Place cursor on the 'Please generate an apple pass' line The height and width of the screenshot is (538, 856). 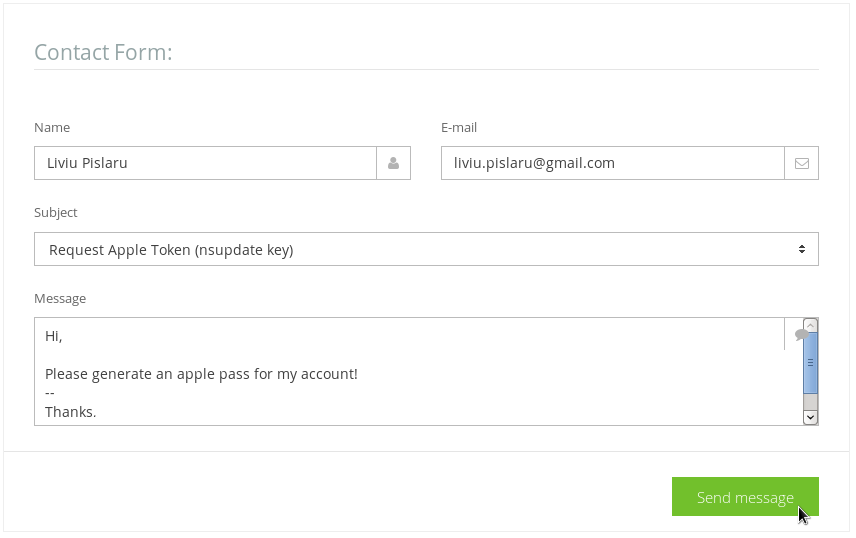pyautogui.click(x=201, y=374)
